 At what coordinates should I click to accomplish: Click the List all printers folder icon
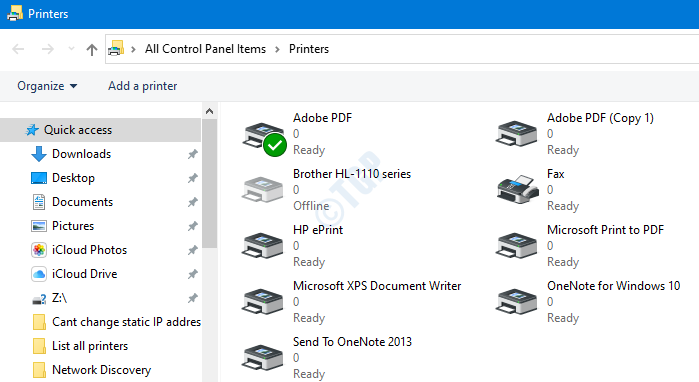(x=39, y=346)
